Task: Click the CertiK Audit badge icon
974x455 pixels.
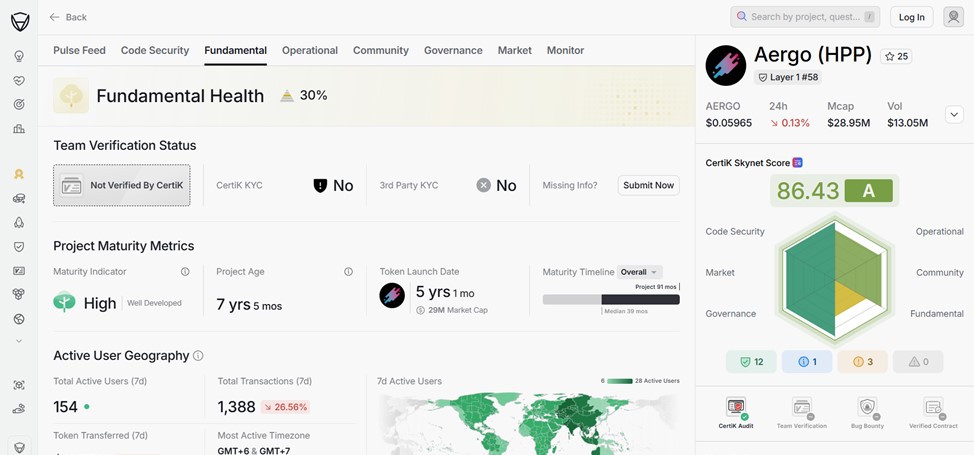Action: coord(736,408)
